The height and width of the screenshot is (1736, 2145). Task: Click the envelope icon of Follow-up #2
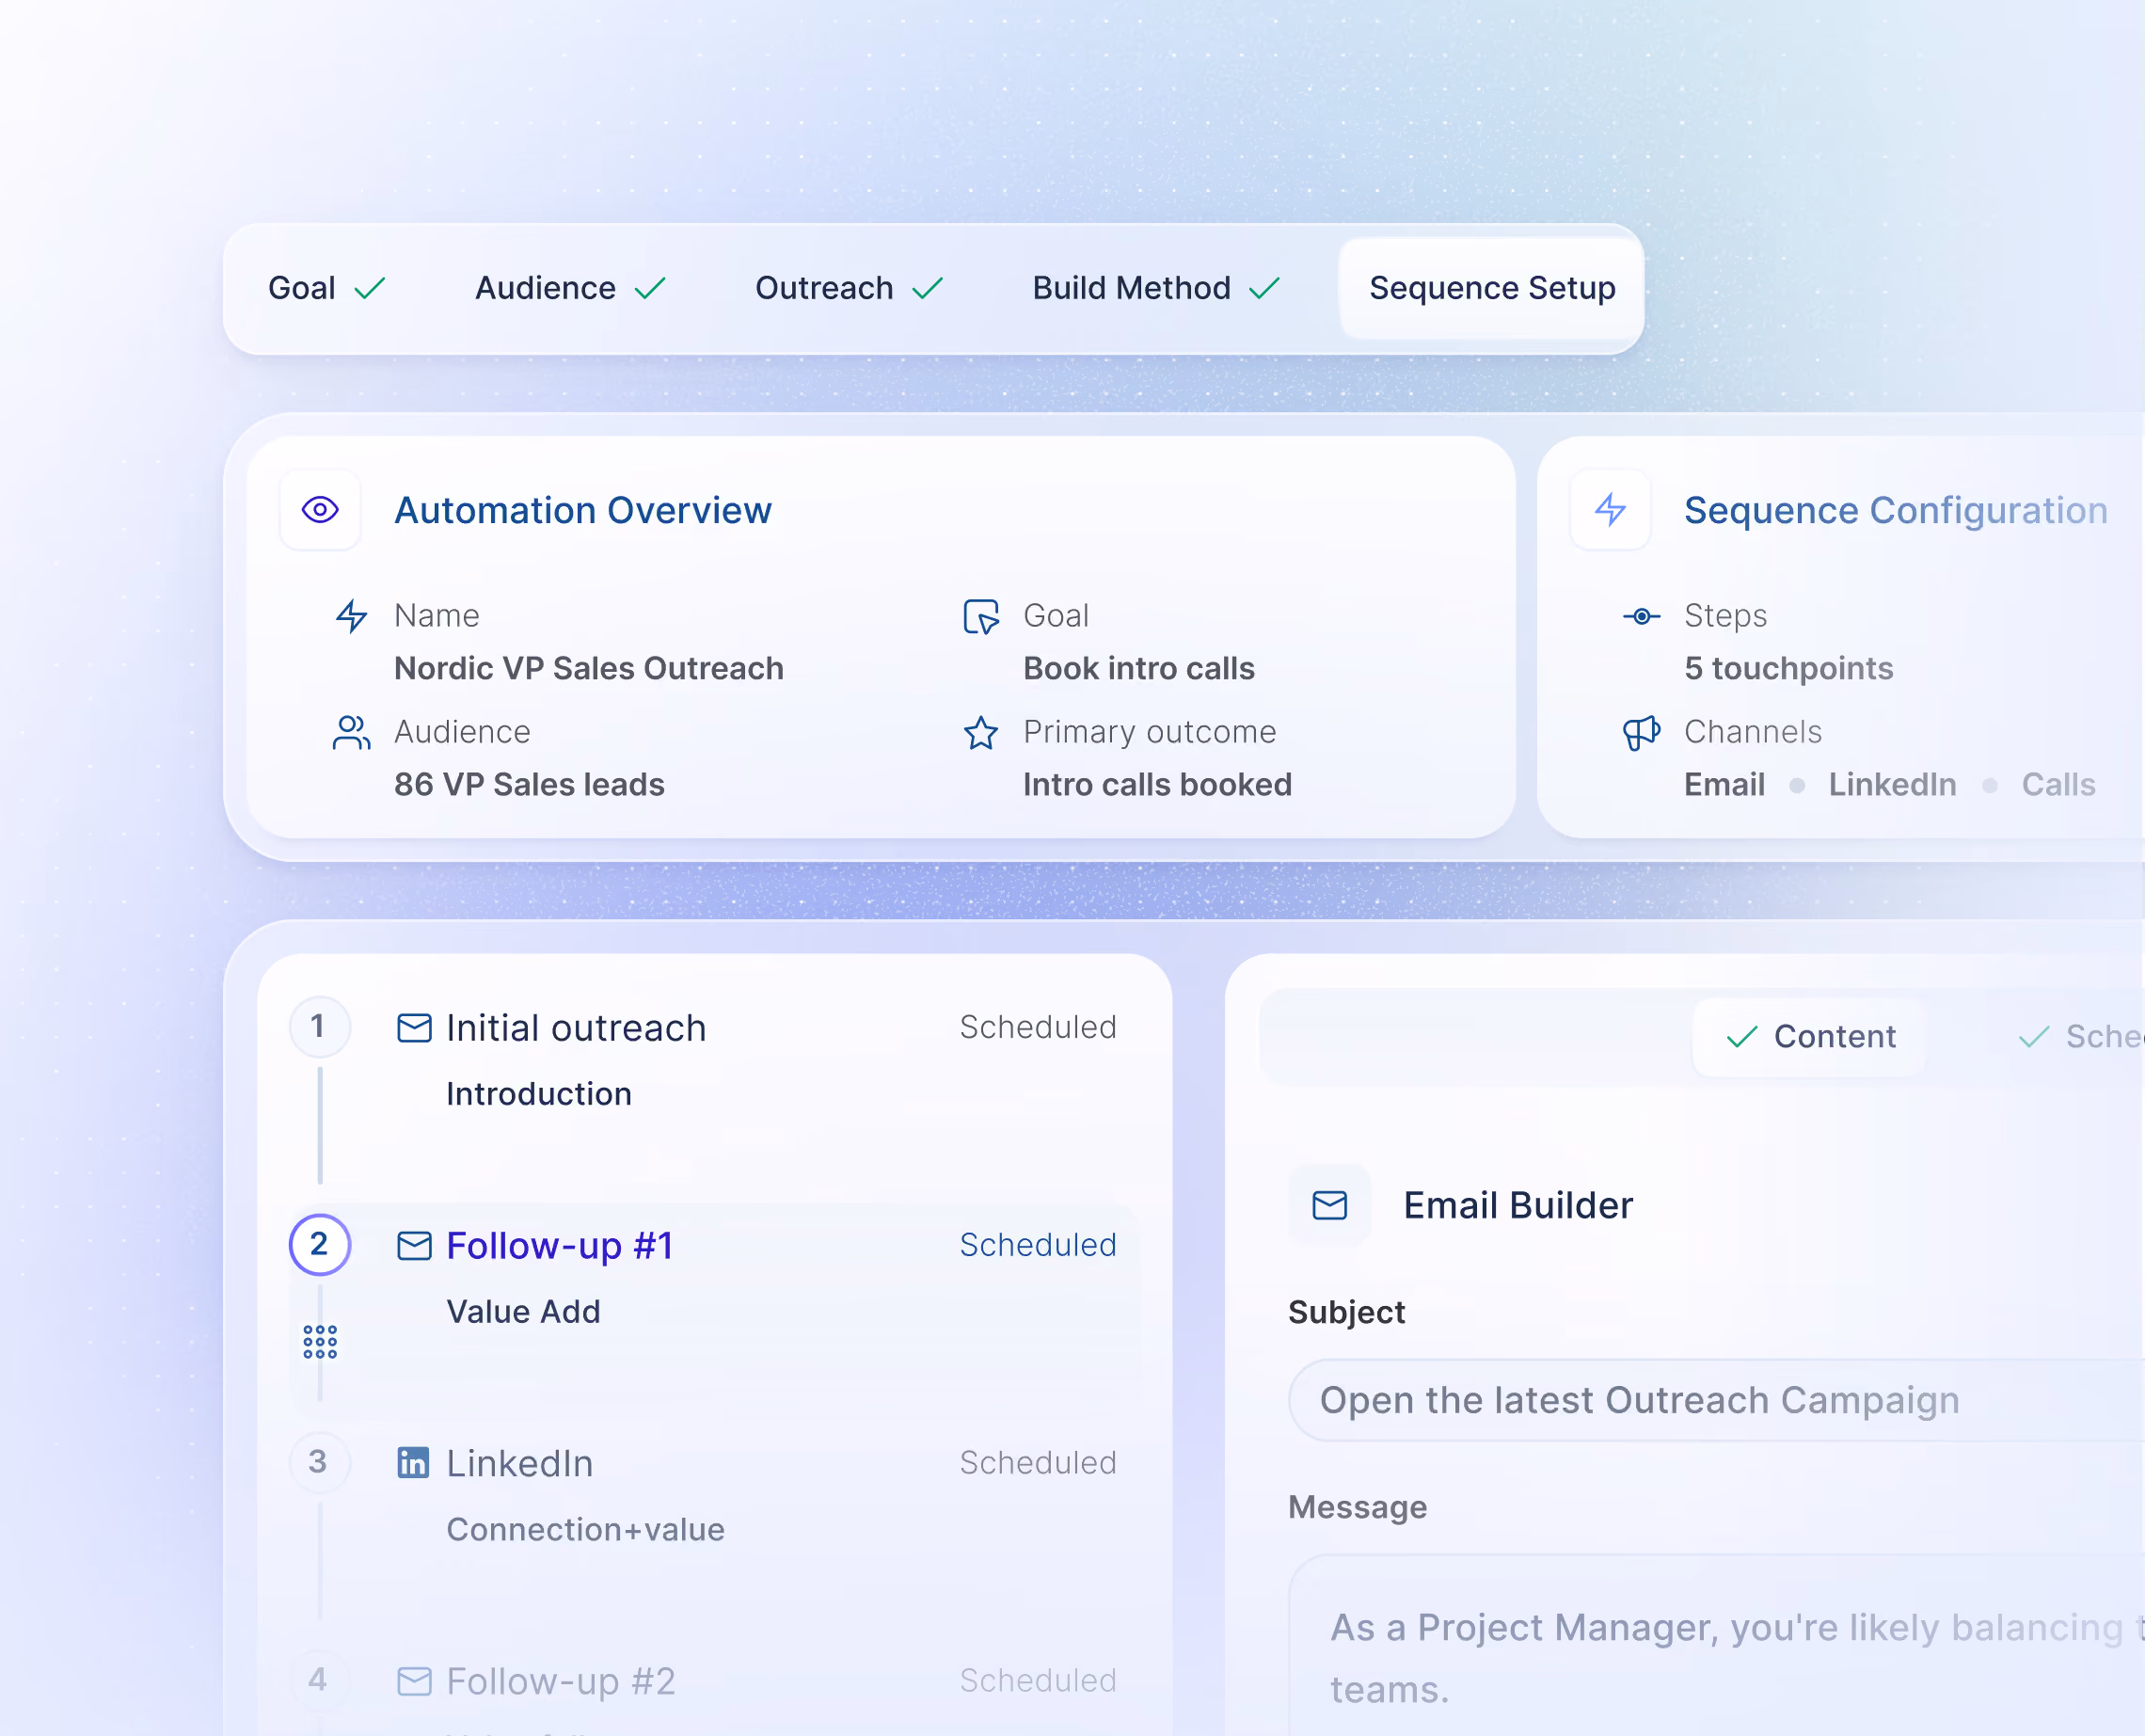414,1681
